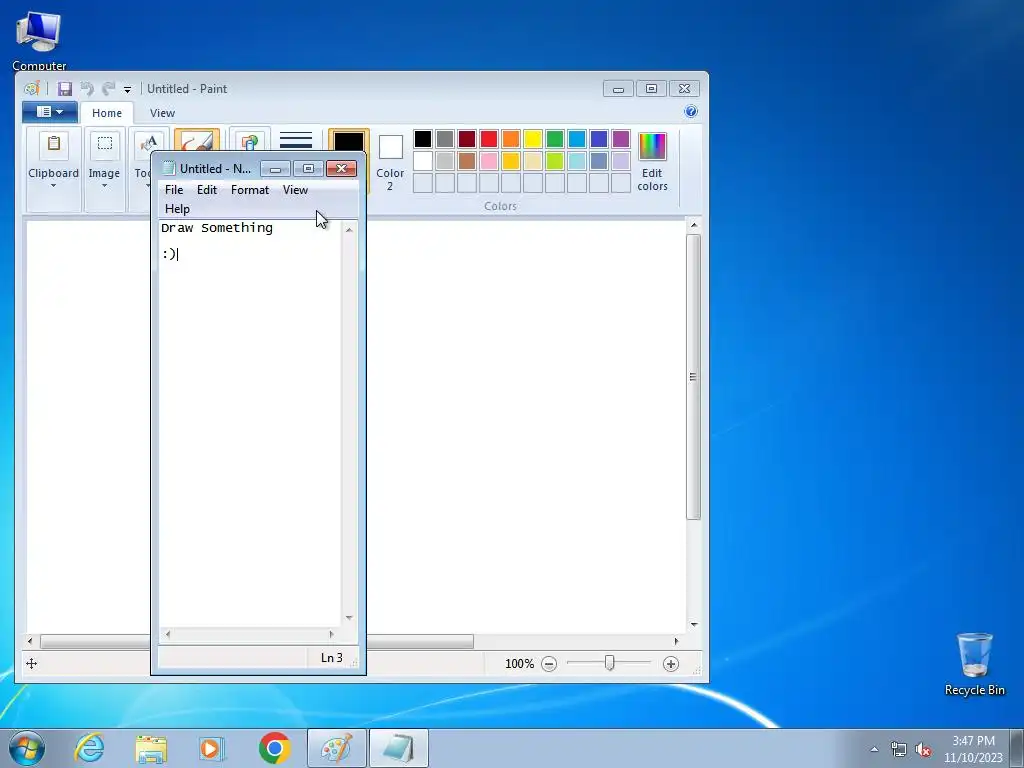
Task: Open Paint Help question mark icon
Action: [691, 112]
